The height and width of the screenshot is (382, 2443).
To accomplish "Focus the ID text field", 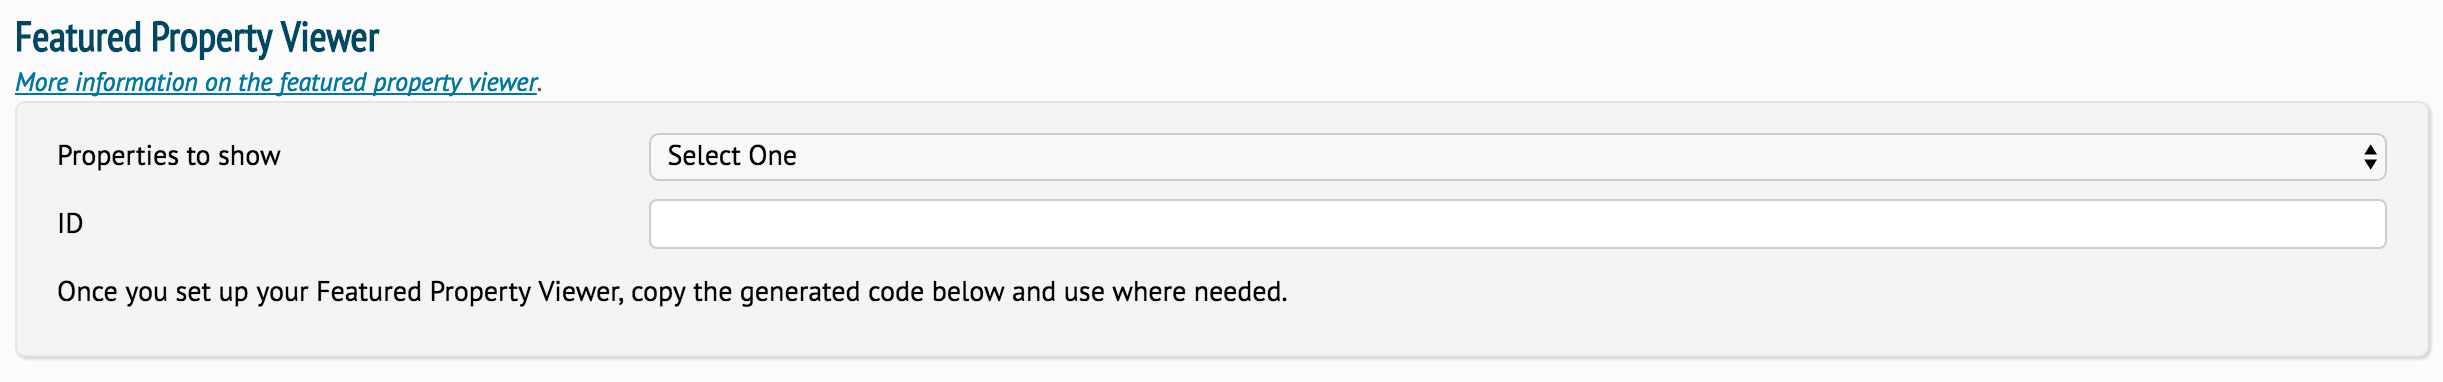I will tap(1517, 224).
